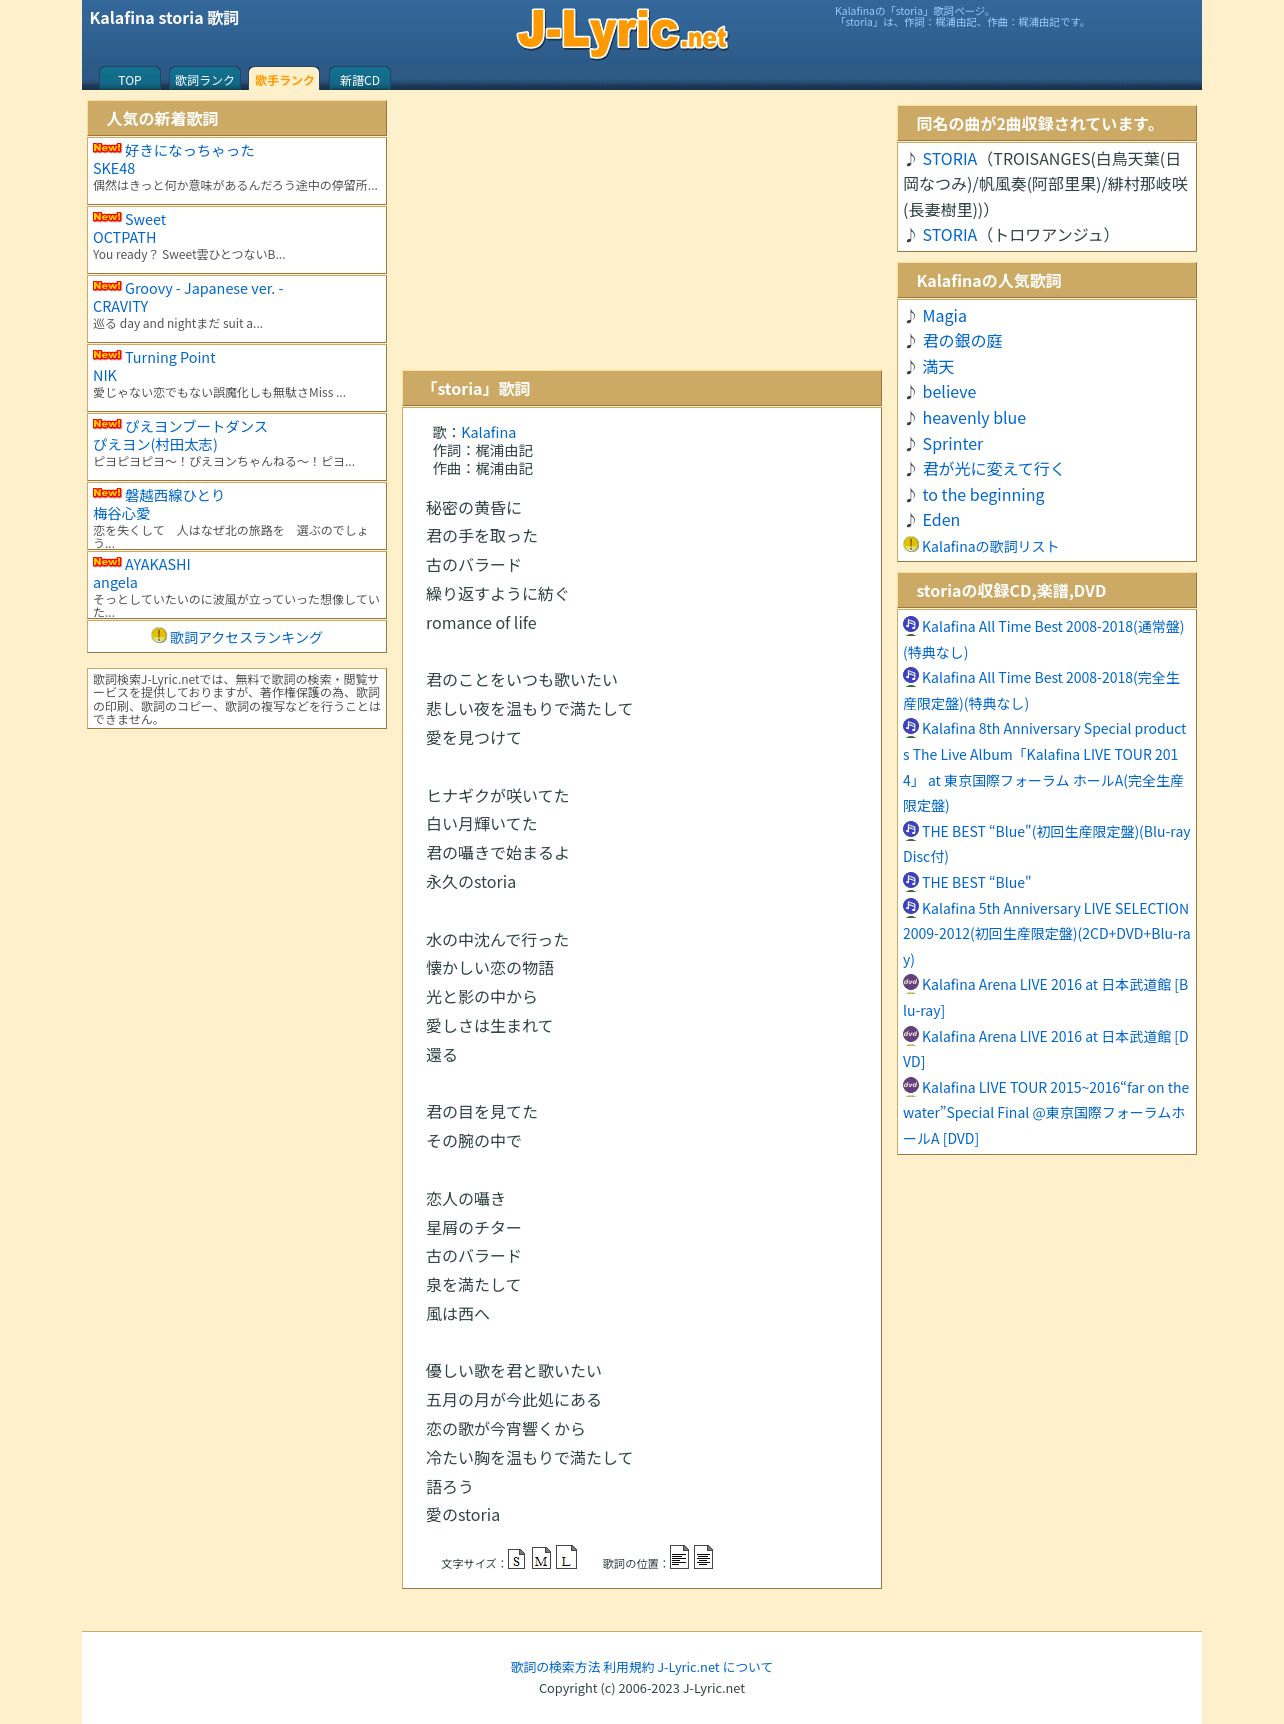This screenshot has width=1284, height=1724.
Task: Open J-Lyric.net について footer link
Action: [x=715, y=1667]
